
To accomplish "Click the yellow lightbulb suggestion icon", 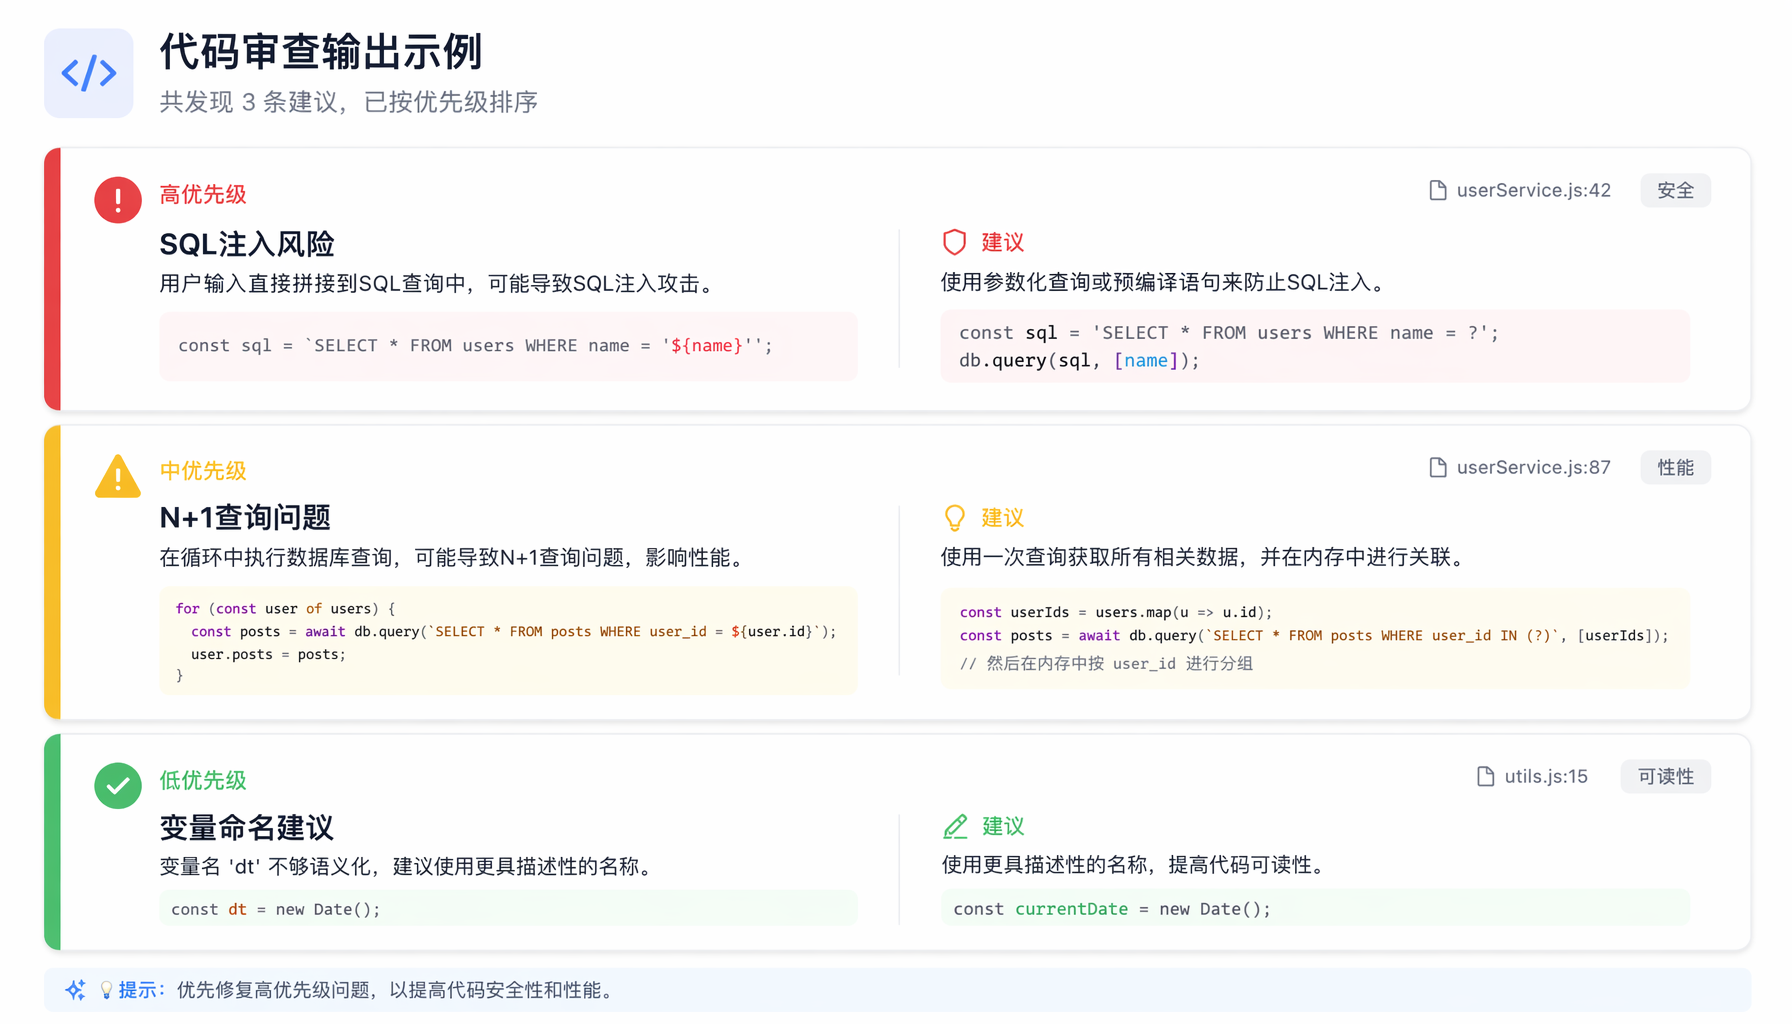I will [955, 517].
